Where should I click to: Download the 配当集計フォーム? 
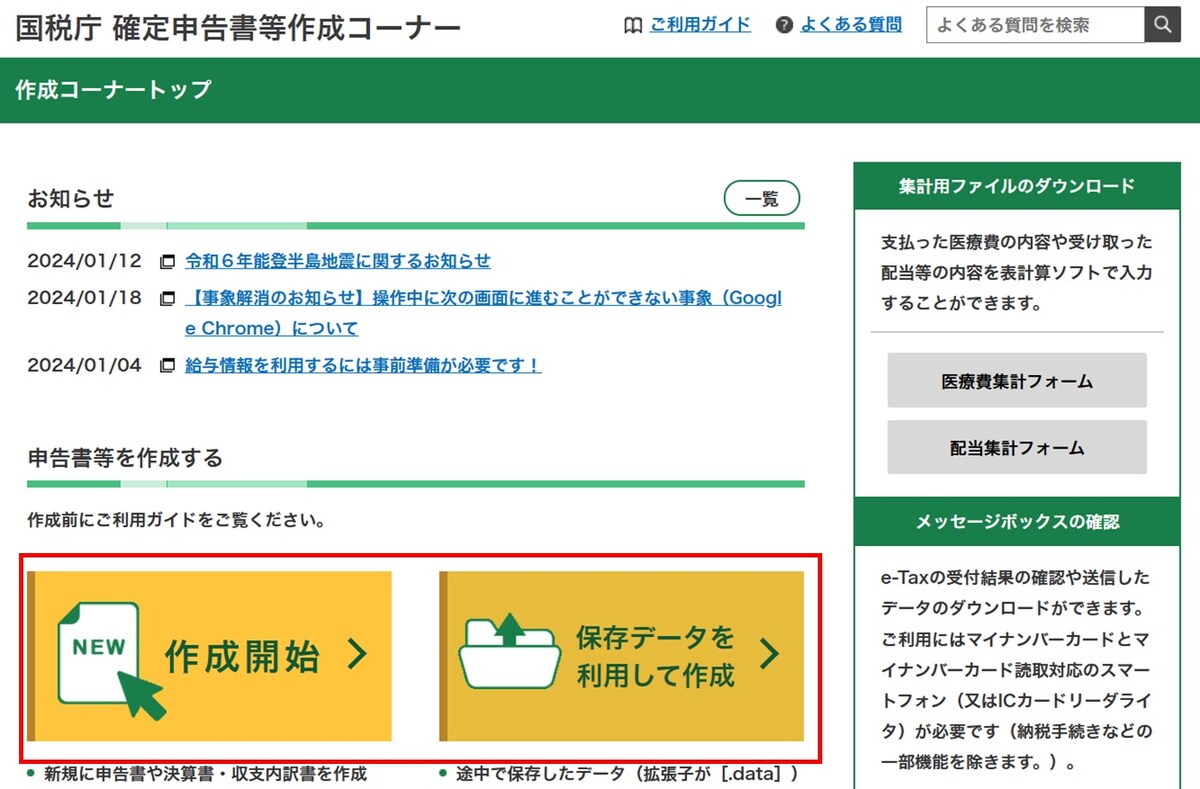click(x=1017, y=448)
